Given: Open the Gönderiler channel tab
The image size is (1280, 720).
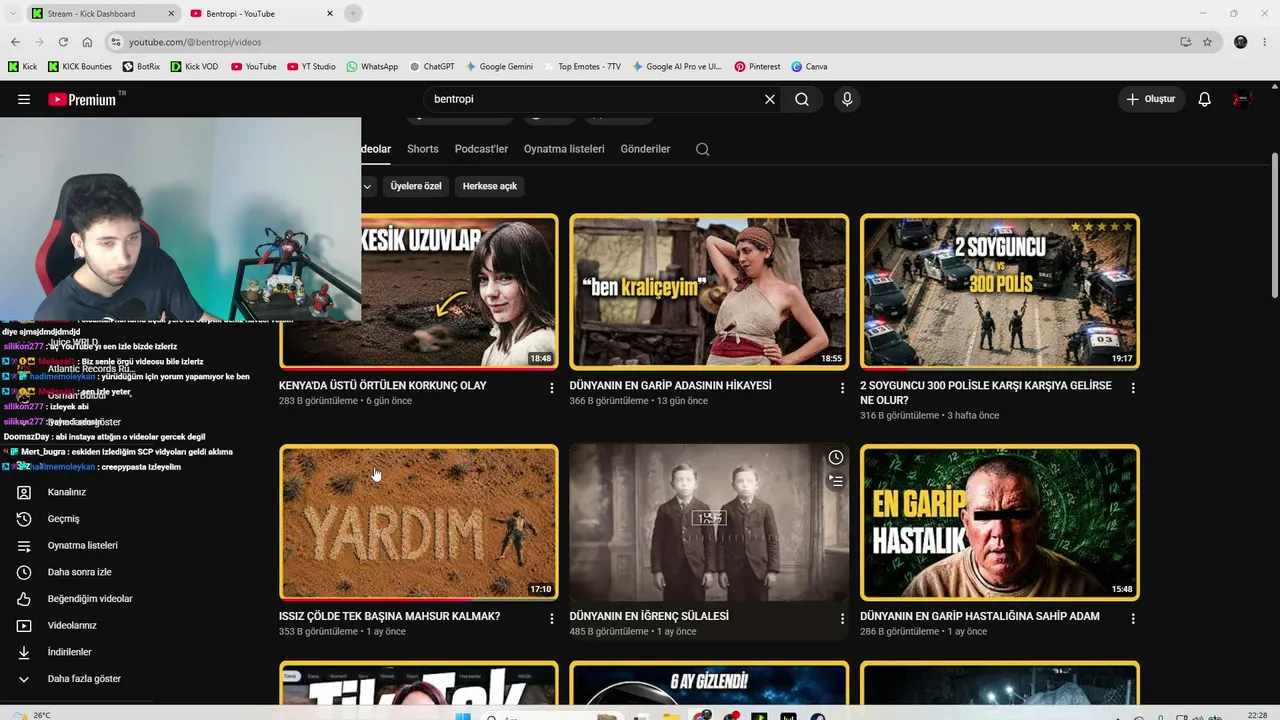Looking at the screenshot, I should coord(645,149).
